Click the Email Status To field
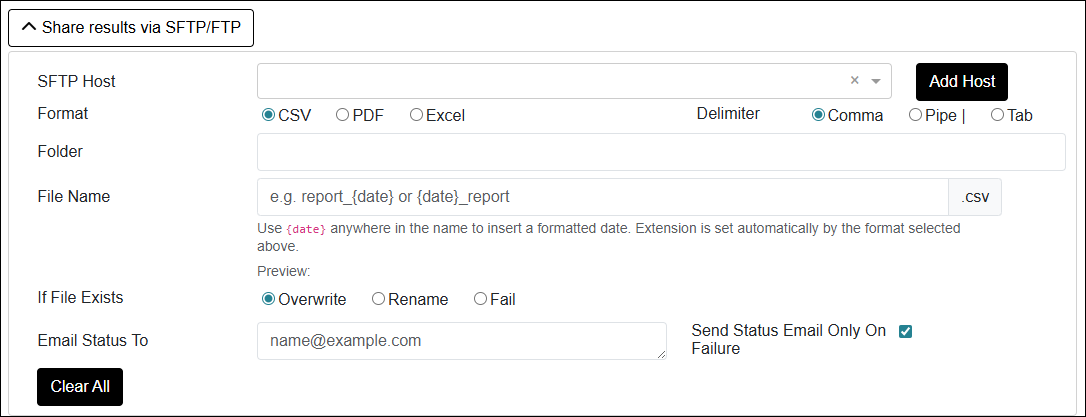This screenshot has width=1086, height=417. 461,341
